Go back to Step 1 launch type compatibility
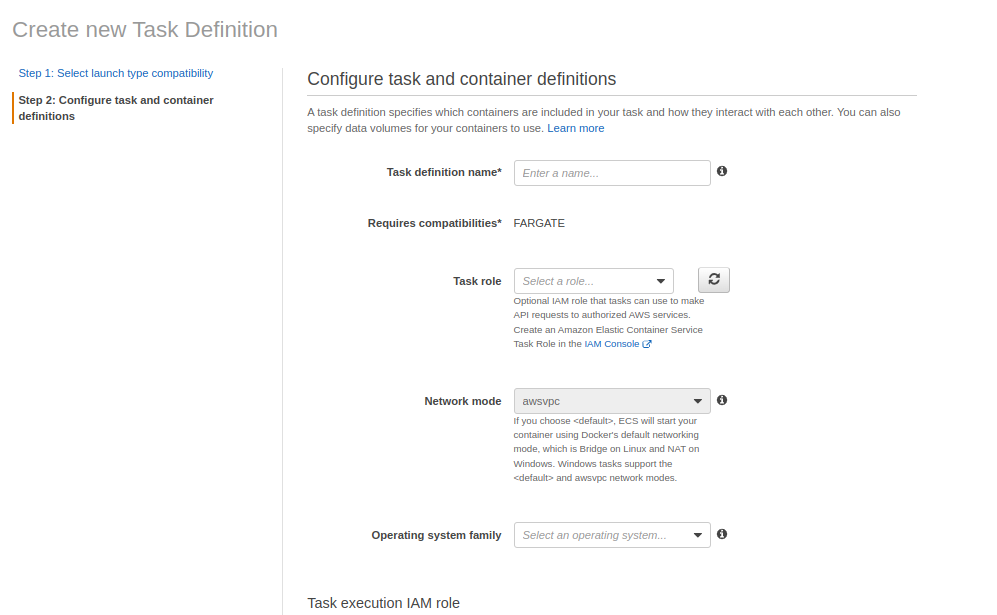The width and height of the screenshot is (997, 615). (x=115, y=73)
